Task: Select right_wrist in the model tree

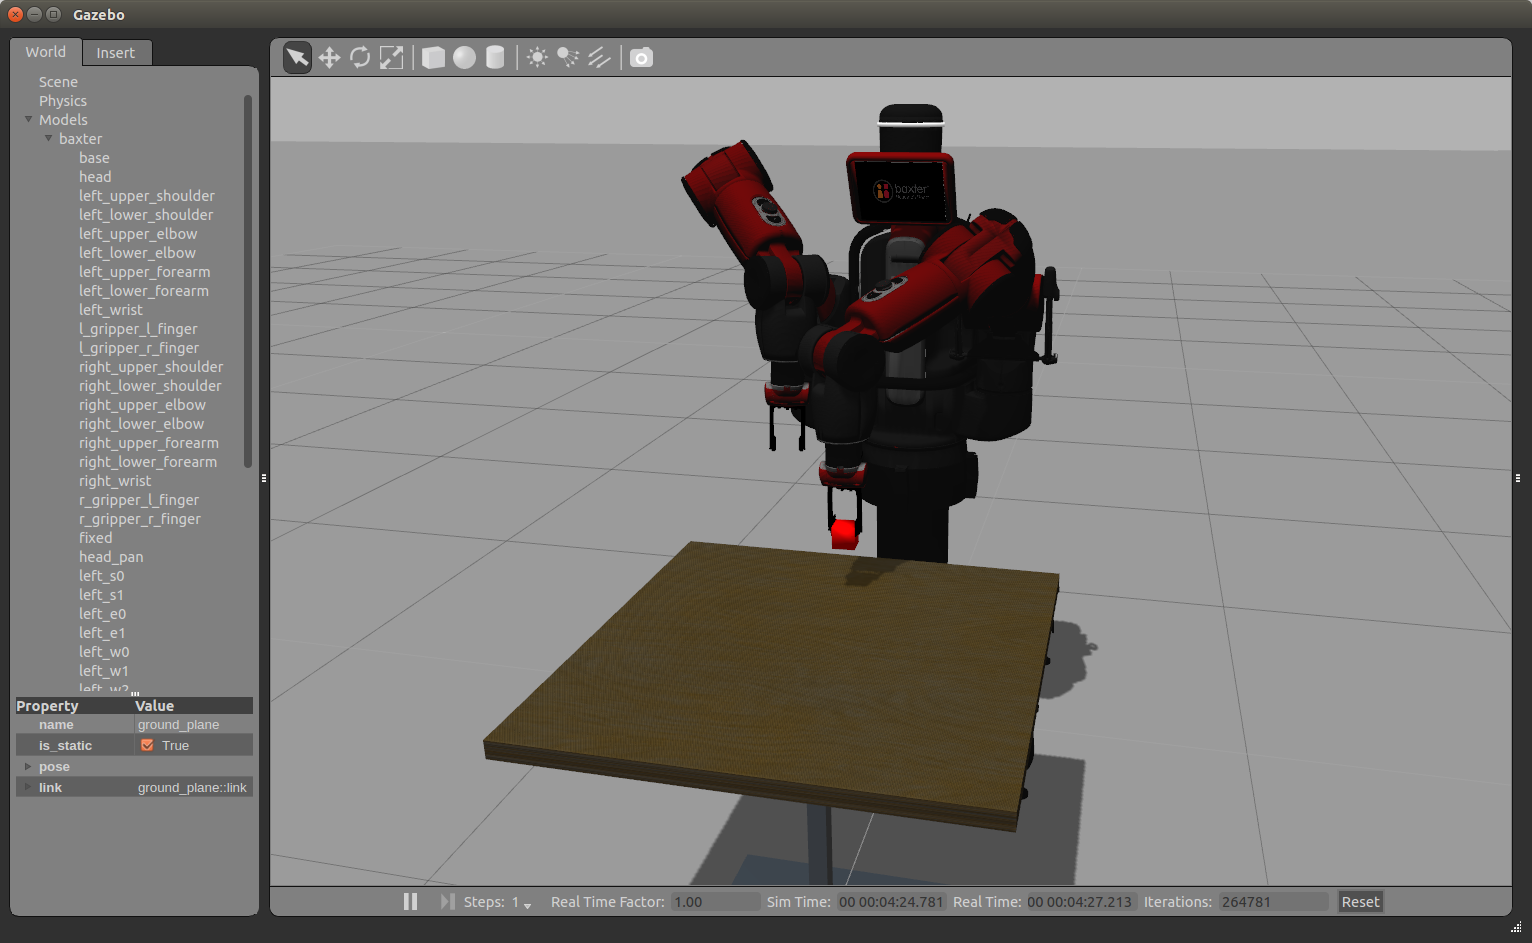Action: pyautogui.click(x=115, y=481)
